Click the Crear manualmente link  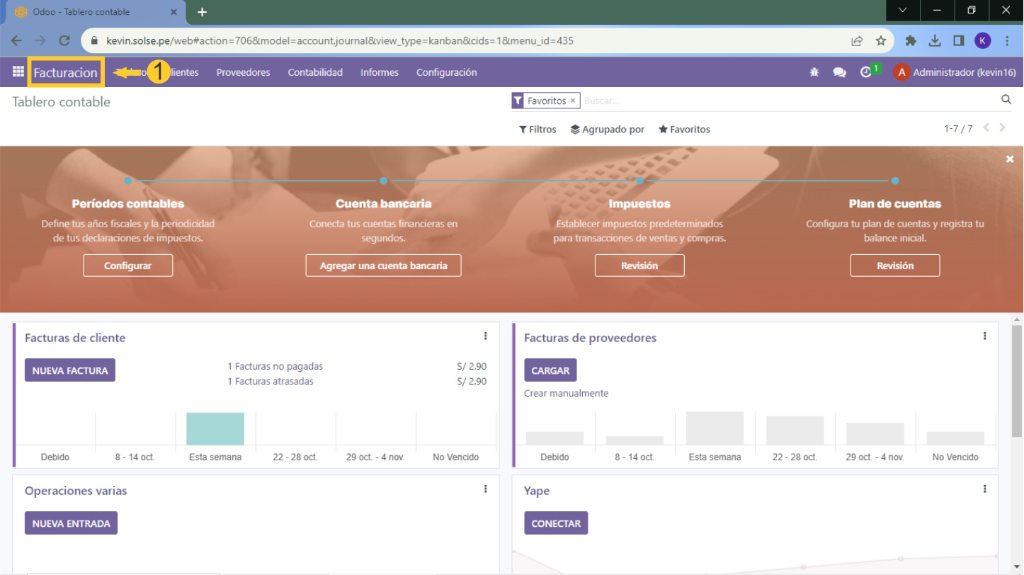566,393
